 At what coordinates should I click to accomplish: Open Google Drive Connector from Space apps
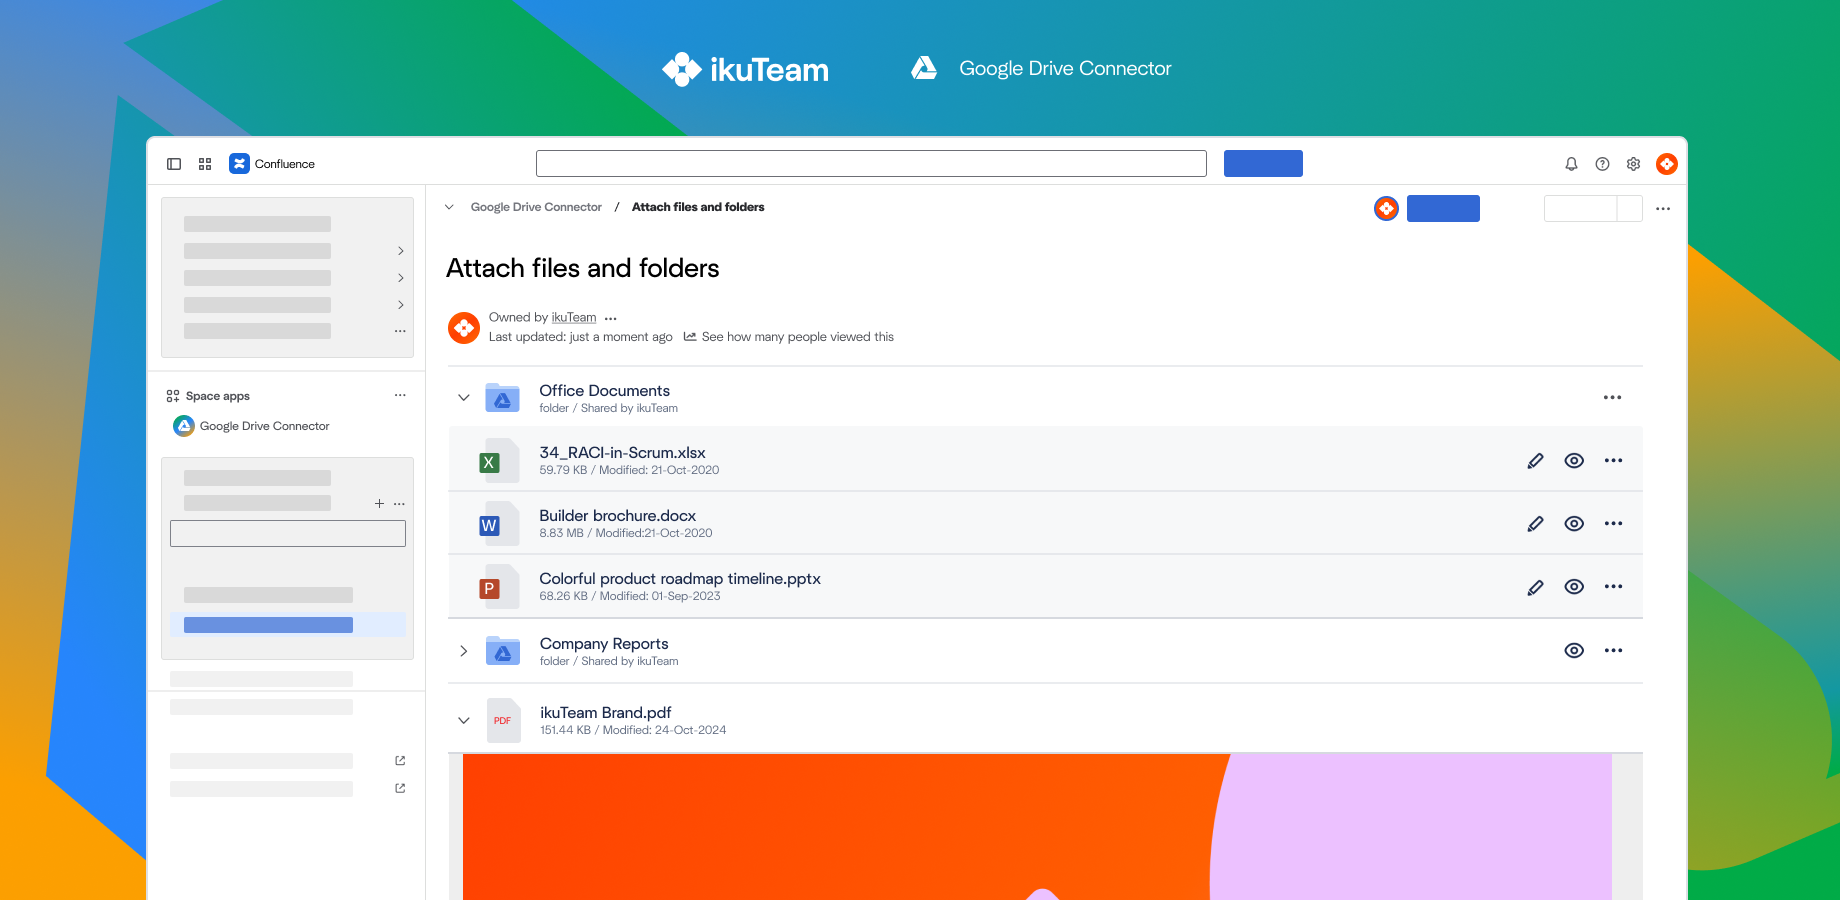tap(264, 426)
